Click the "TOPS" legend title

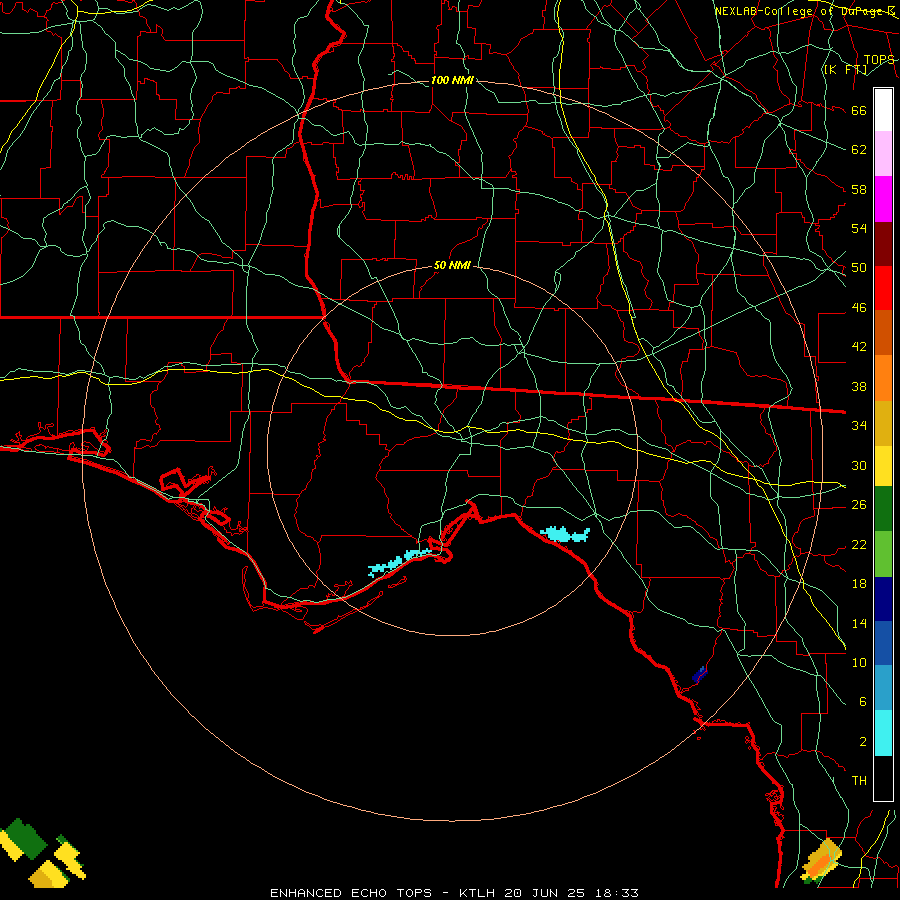pyautogui.click(x=879, y=60)
